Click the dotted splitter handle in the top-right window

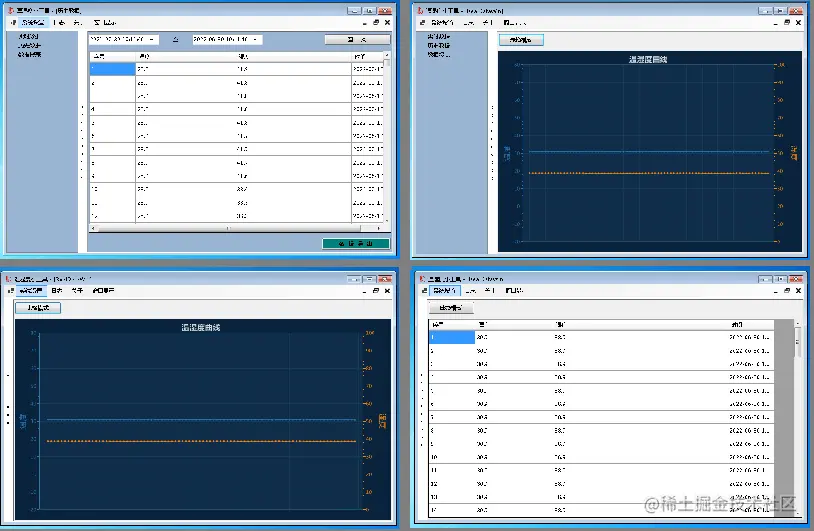tap(492, 142)
